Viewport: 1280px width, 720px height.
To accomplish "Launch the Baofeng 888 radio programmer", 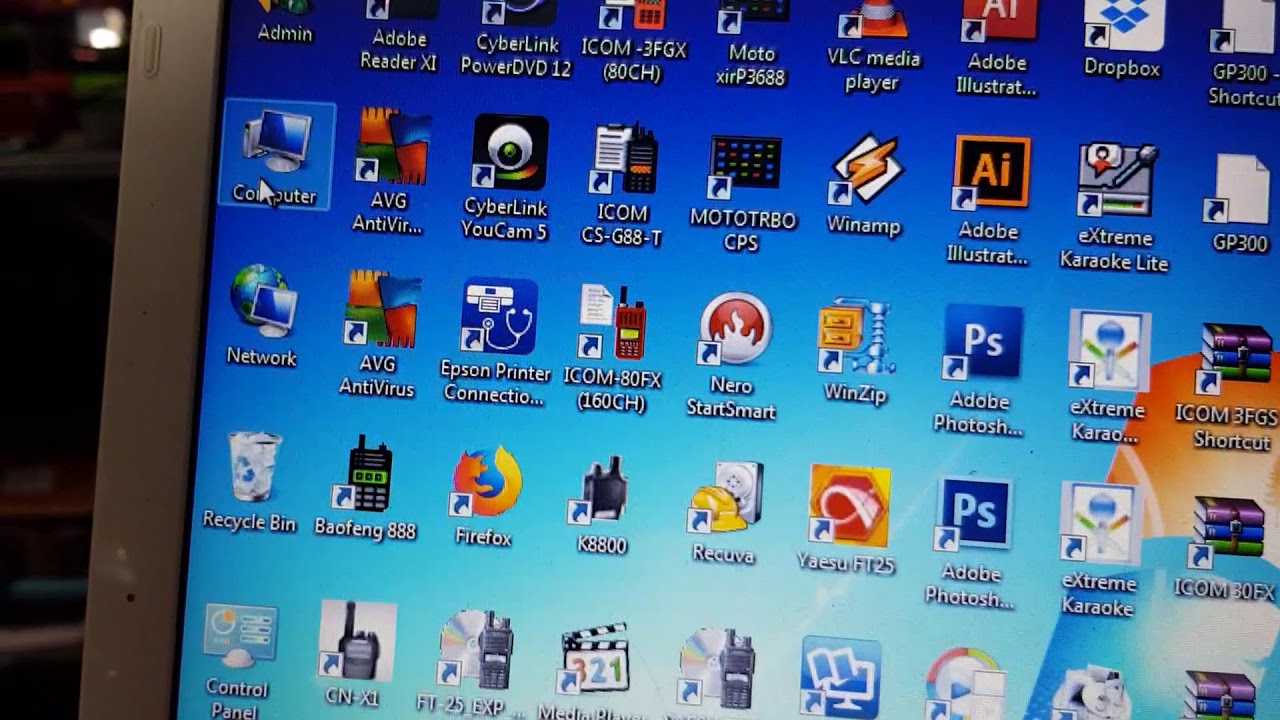I will 366,488.
